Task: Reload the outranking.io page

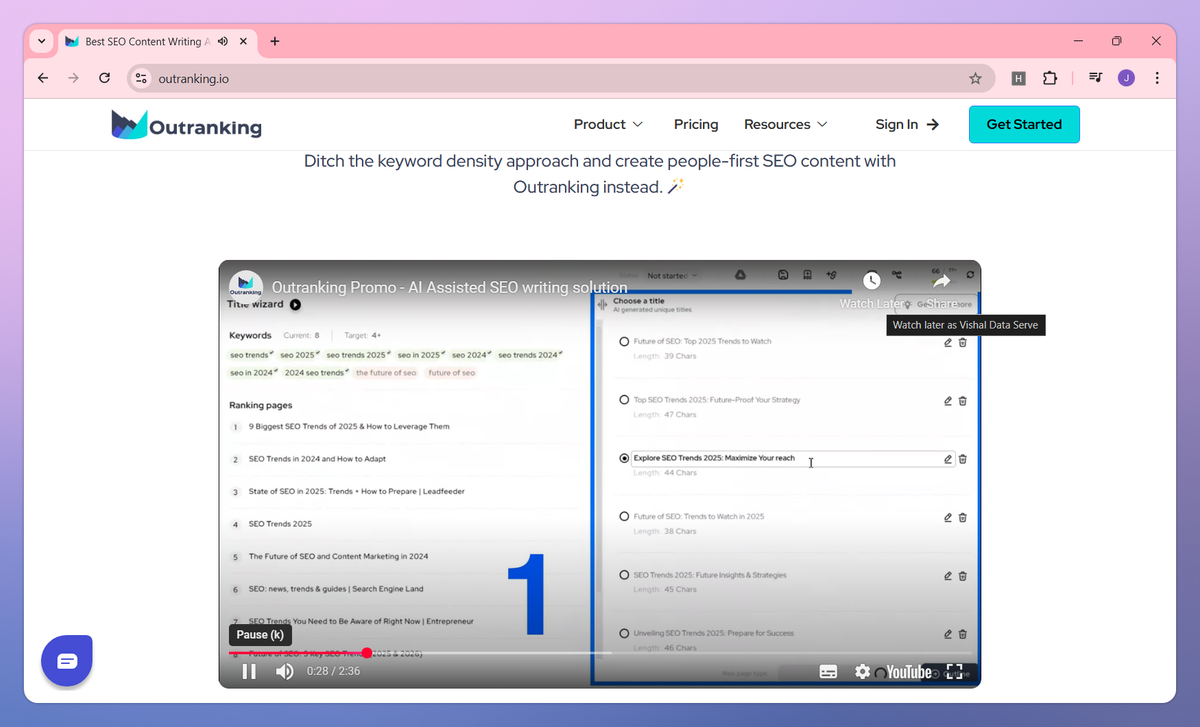Action: pos(105,78)
